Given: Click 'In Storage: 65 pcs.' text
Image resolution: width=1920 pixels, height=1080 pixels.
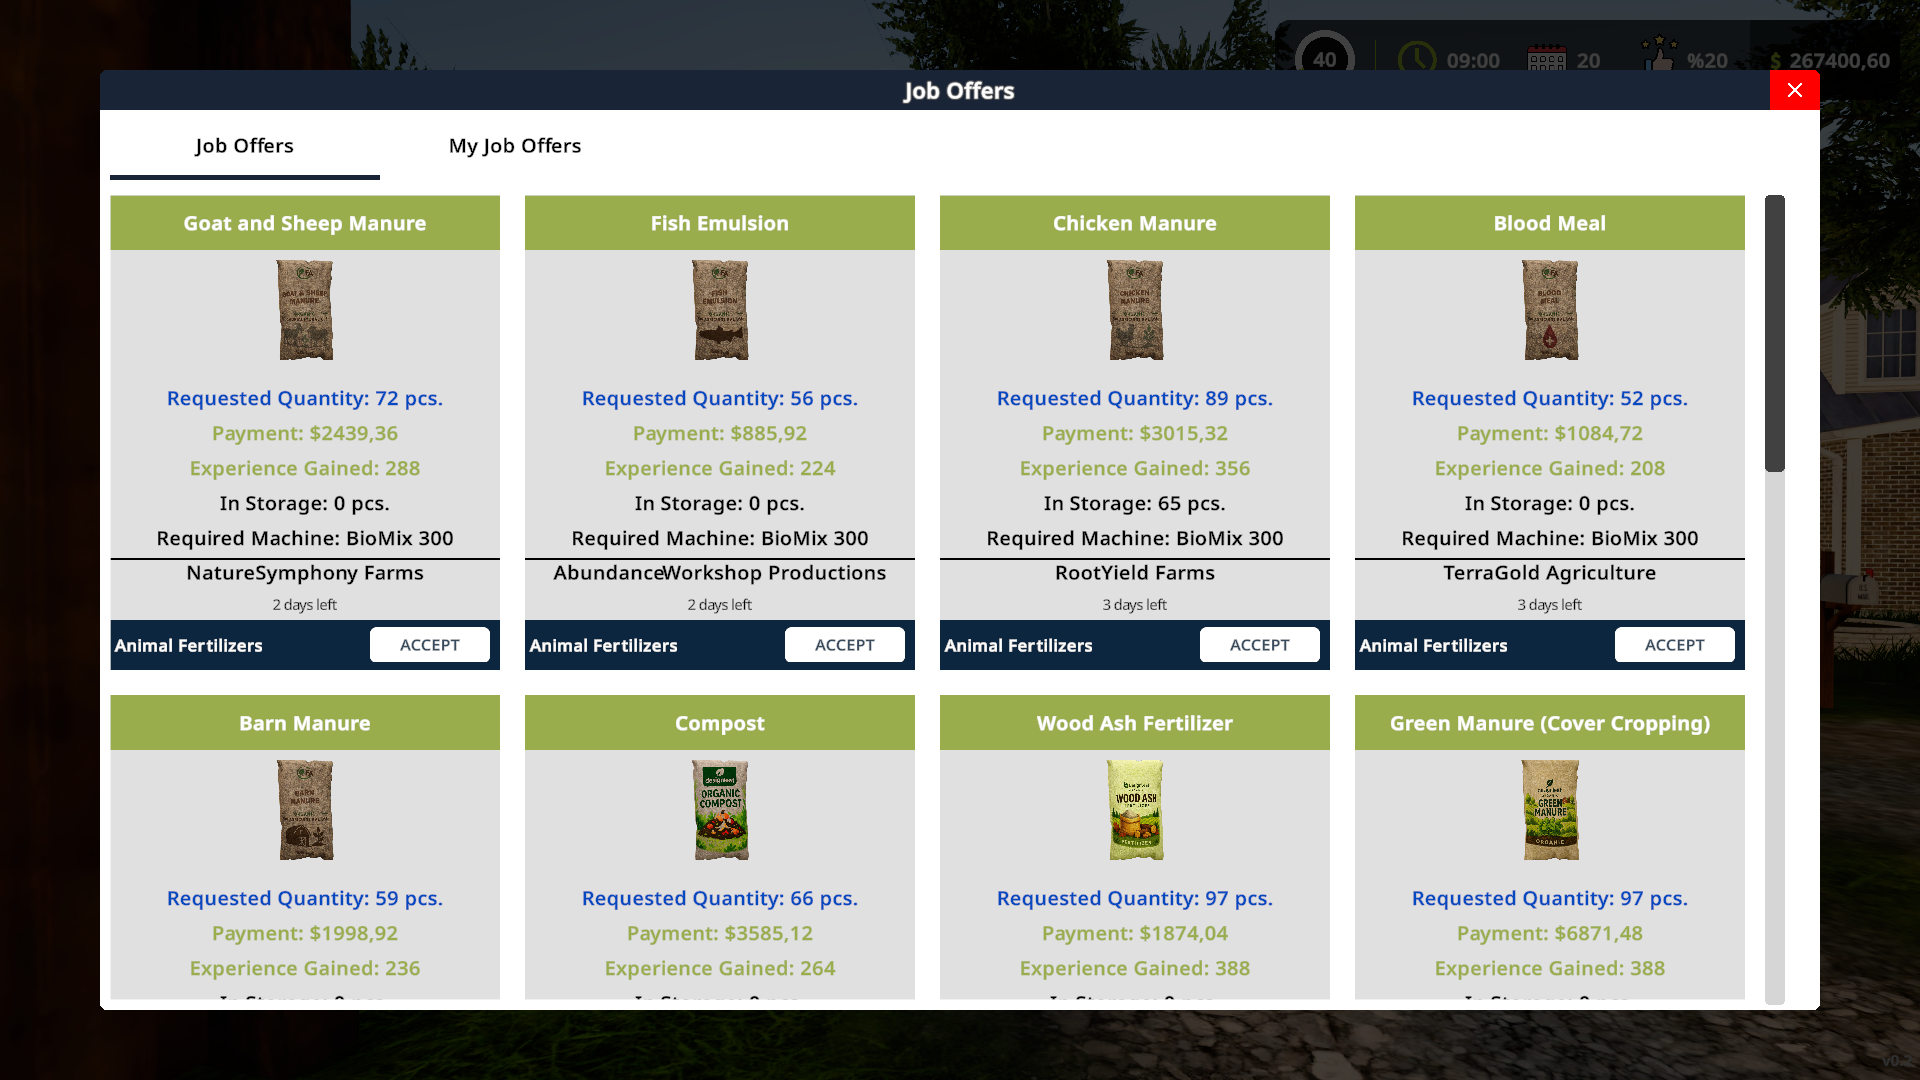Looking at the screenshot, I should 1135,503.
